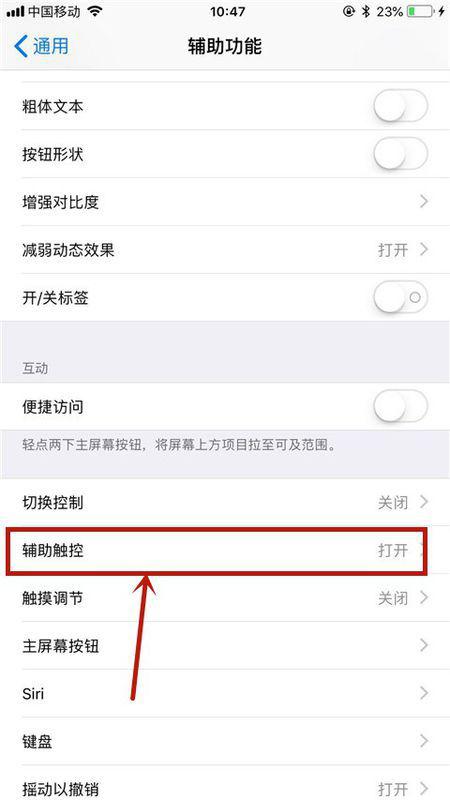Open the Siri accessibility row
Viewport: 450px width, 800px height.
click(225, 693)
